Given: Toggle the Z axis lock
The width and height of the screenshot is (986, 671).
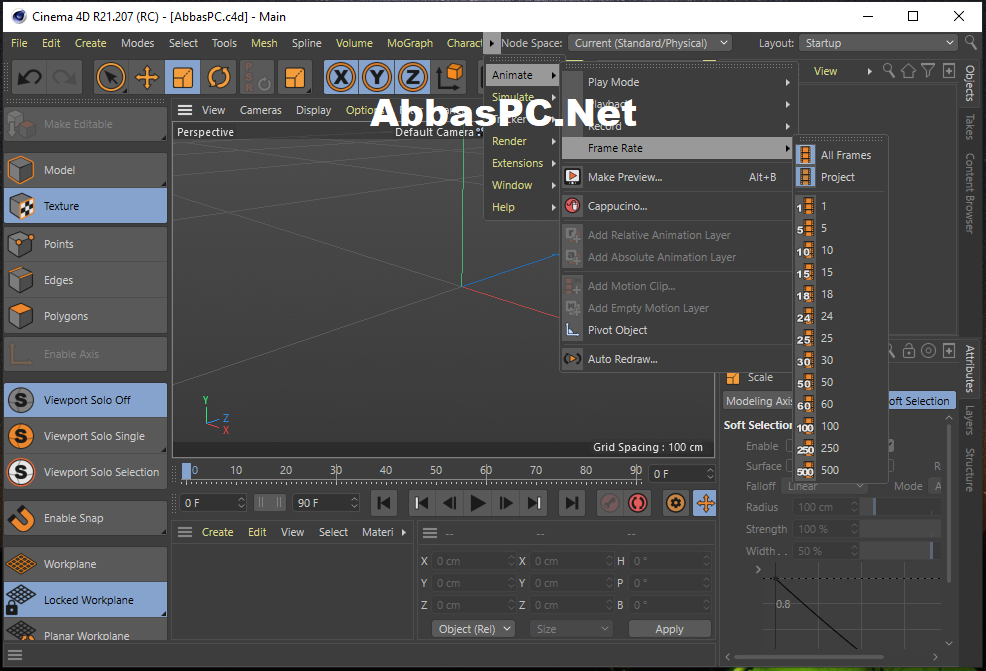Looking at the screenshot, I should click(413, 77).
